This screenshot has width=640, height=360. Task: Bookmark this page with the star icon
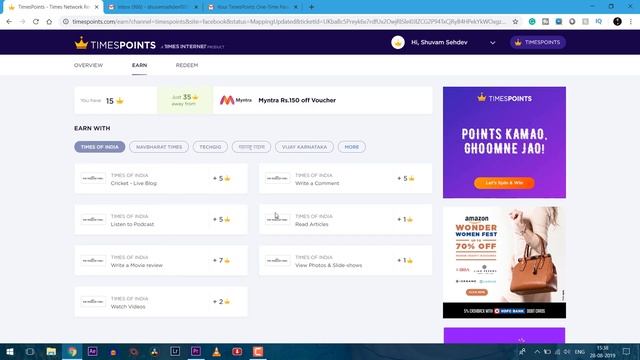pos(515,22)
